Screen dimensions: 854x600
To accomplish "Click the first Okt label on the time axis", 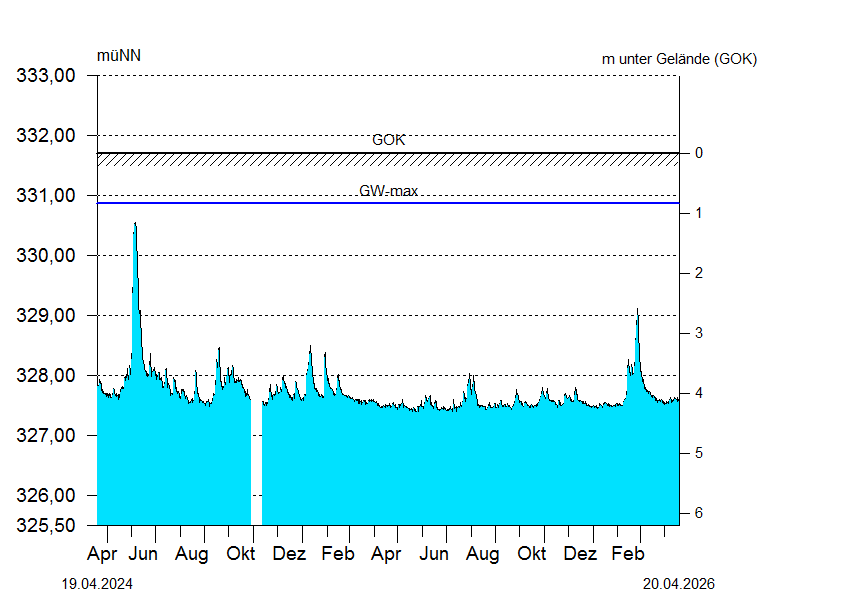I will pos(241,553).
